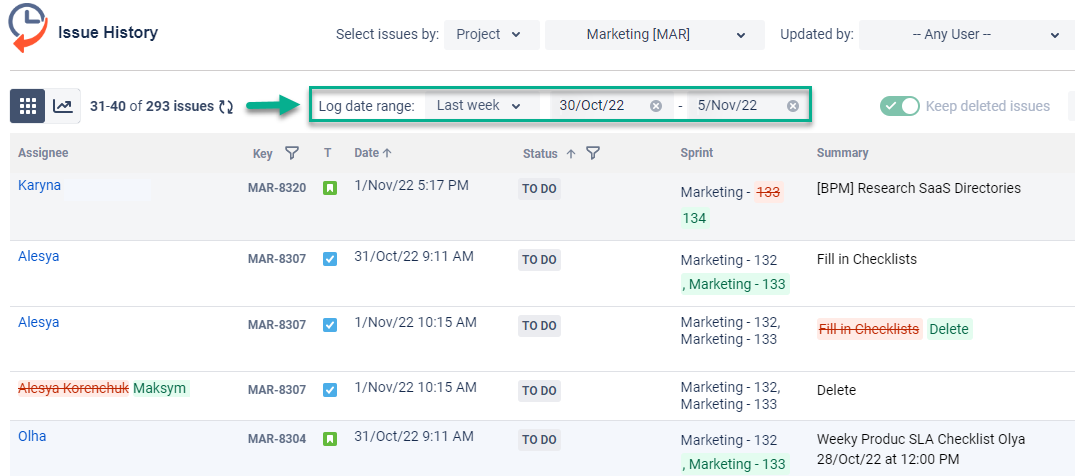Click the Summary column header
Screen dimensions: 1075x476
(843, 153)
